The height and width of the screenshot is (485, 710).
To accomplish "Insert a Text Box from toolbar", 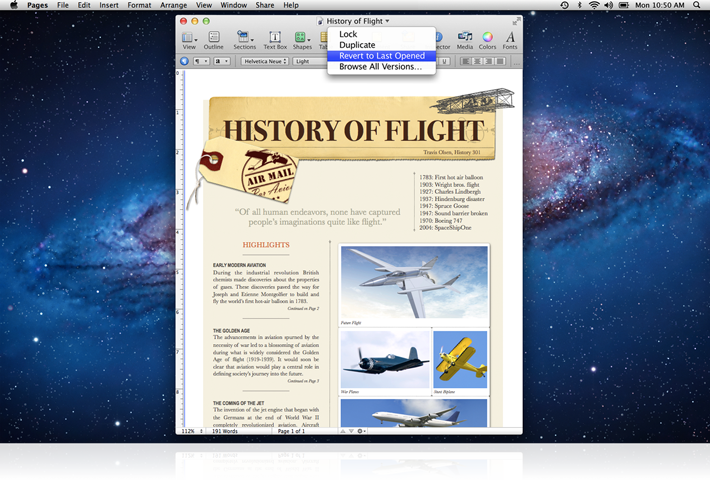I will tap(275, 39).
